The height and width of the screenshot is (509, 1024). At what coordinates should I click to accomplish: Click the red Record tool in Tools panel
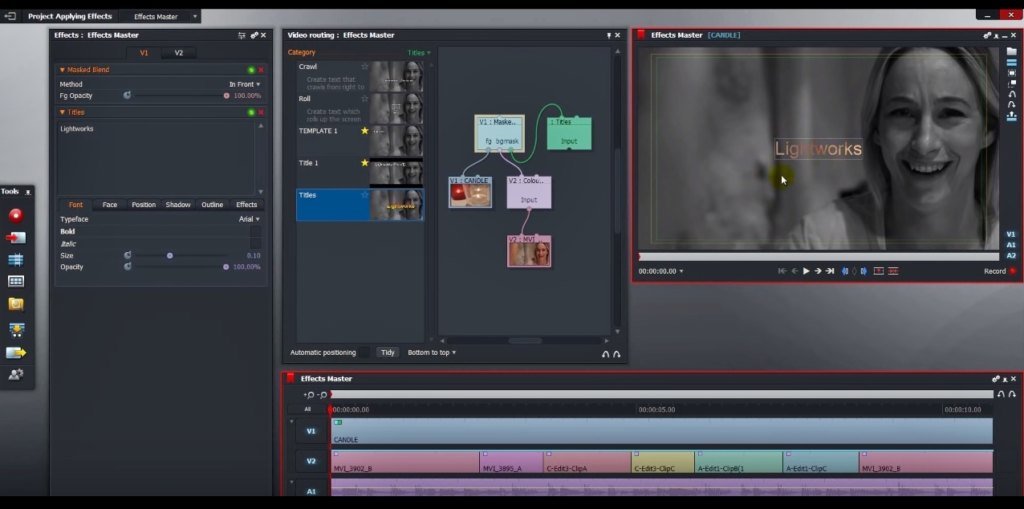click(x=16, y=215)
